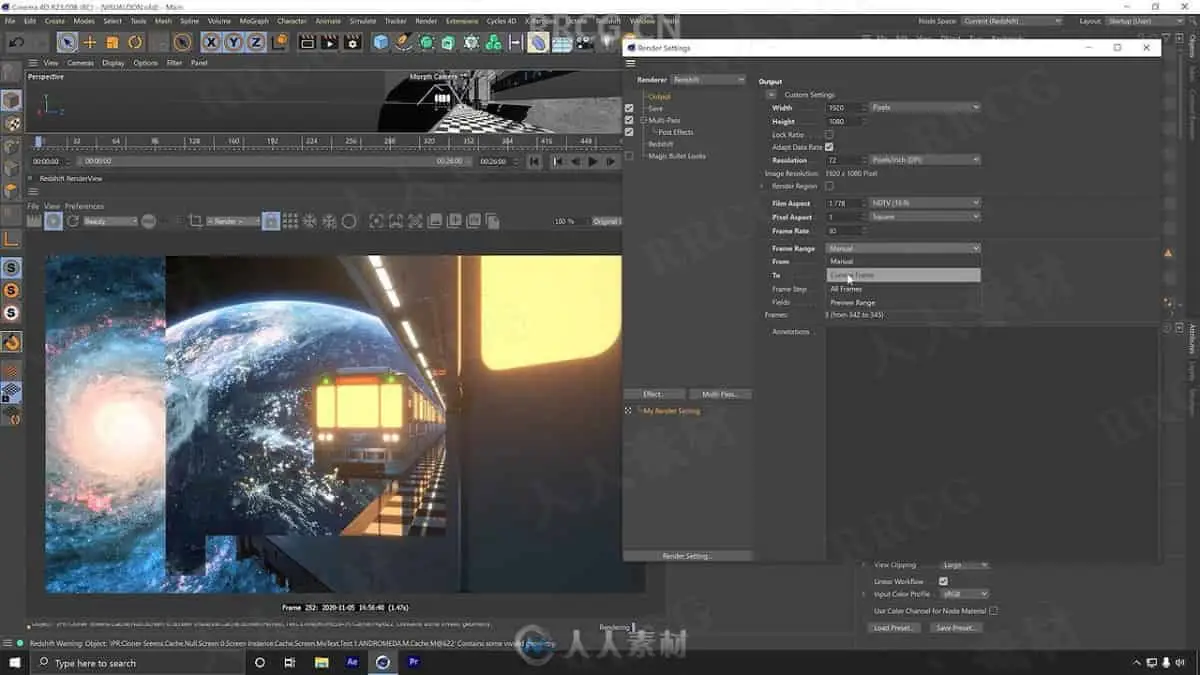
Task: Open the HDTV (16:9) Film Aspect dropdown
Action: coord(925,203)
